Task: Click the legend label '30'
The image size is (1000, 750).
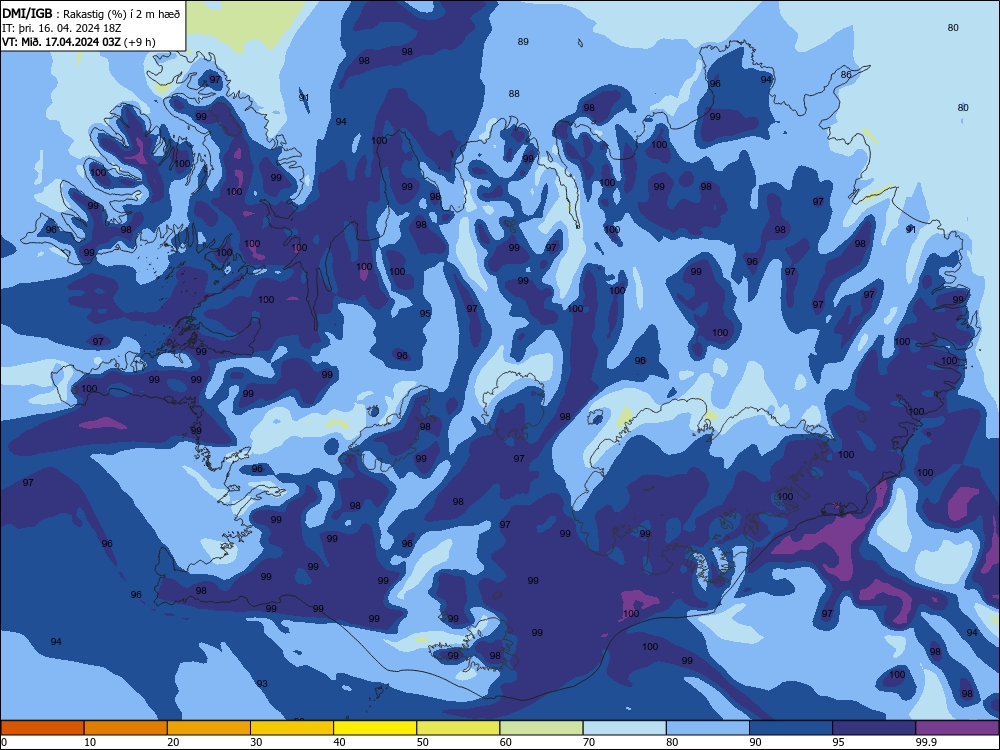Action: [x=256, y=742]
